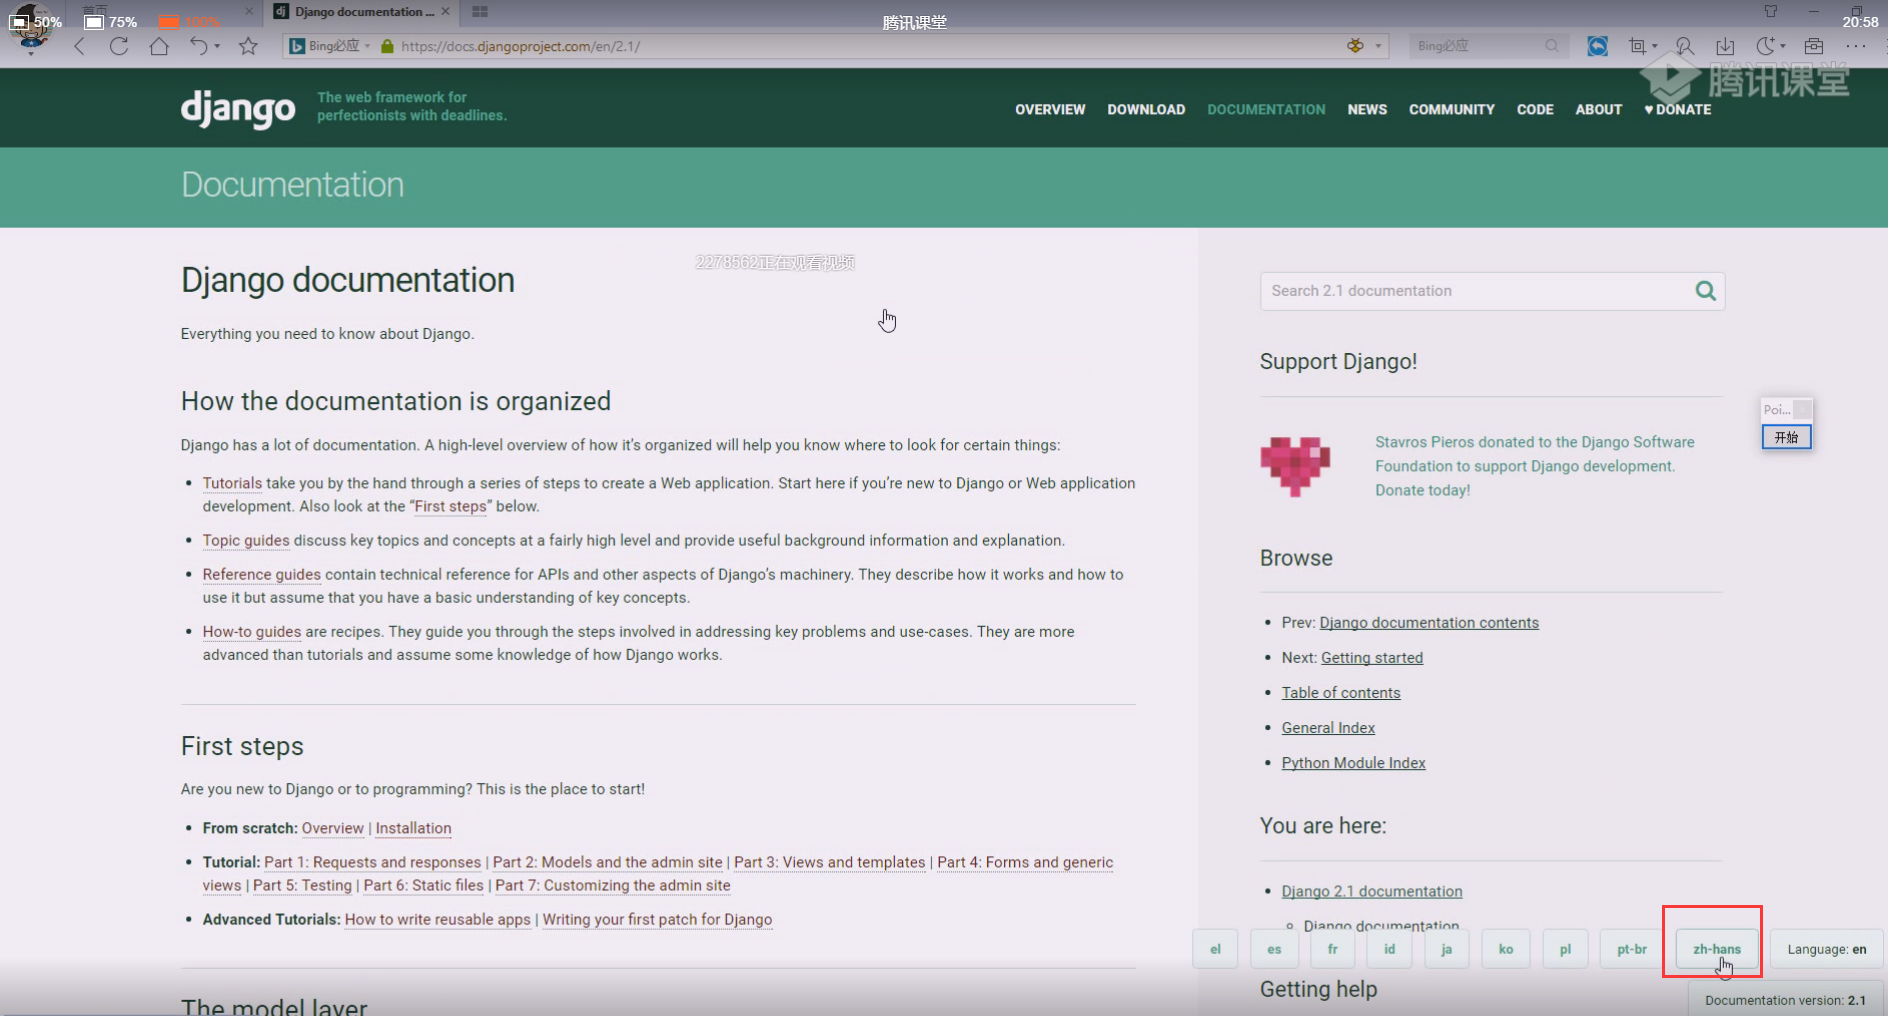Click the undo closed tab arrow icon
Screen dimensions: 1888x1016
[199, 46]
